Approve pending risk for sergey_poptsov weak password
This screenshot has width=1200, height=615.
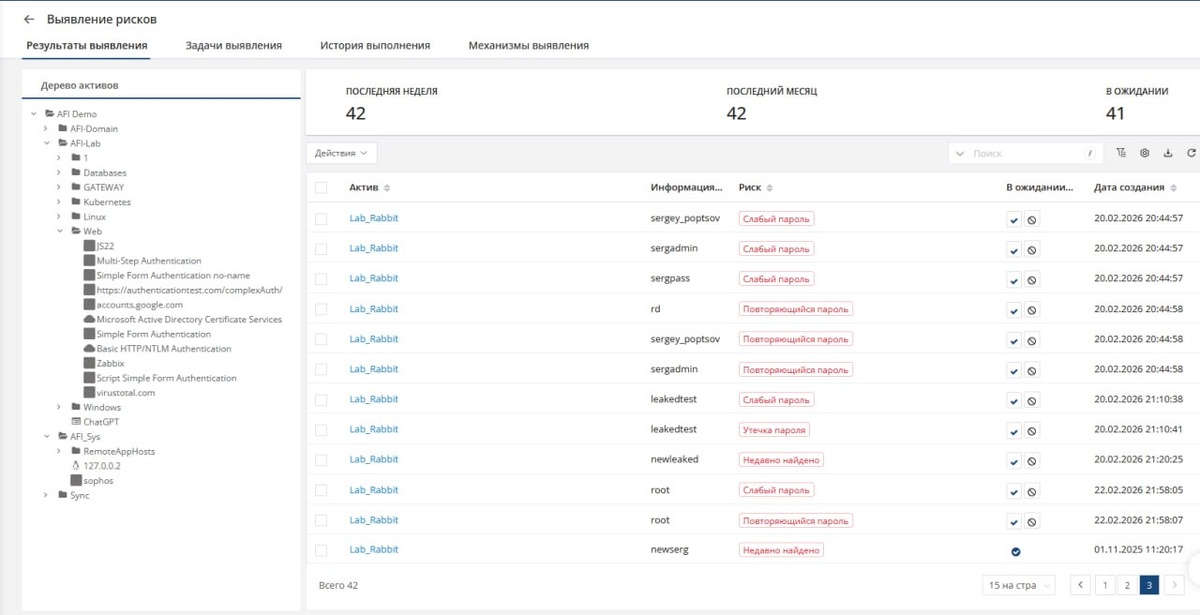(1014, 220)
